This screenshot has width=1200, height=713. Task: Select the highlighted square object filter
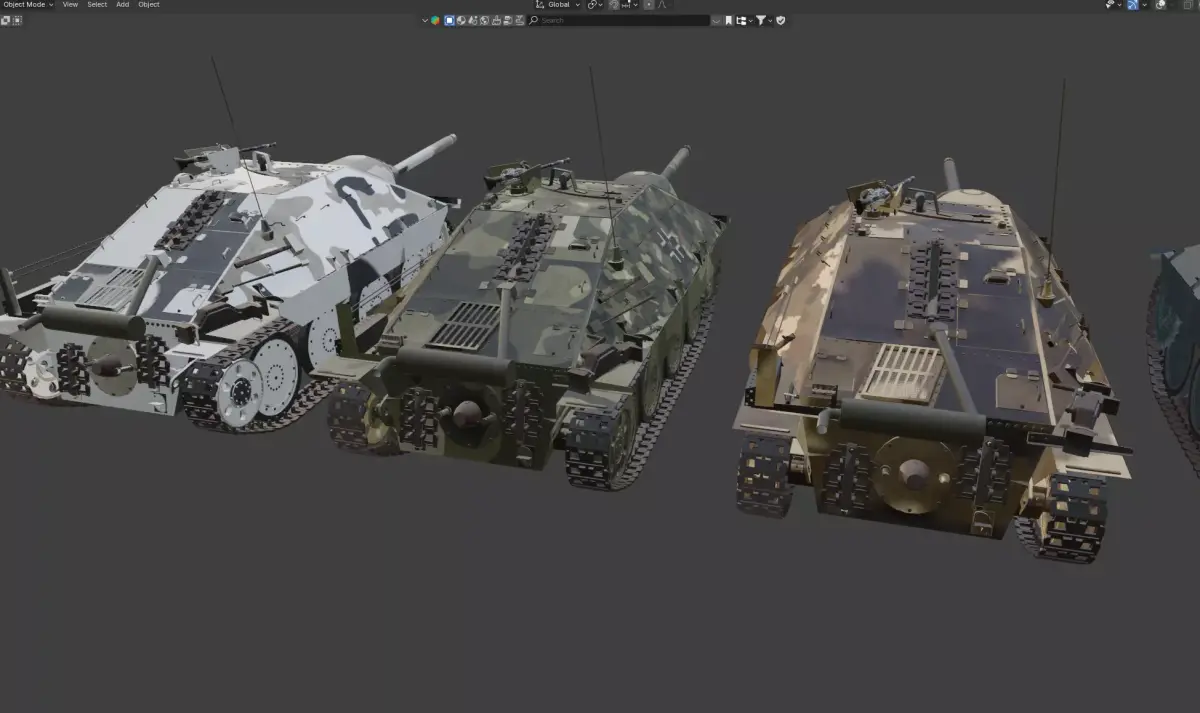pyautogui.click(x=449, y=20)
